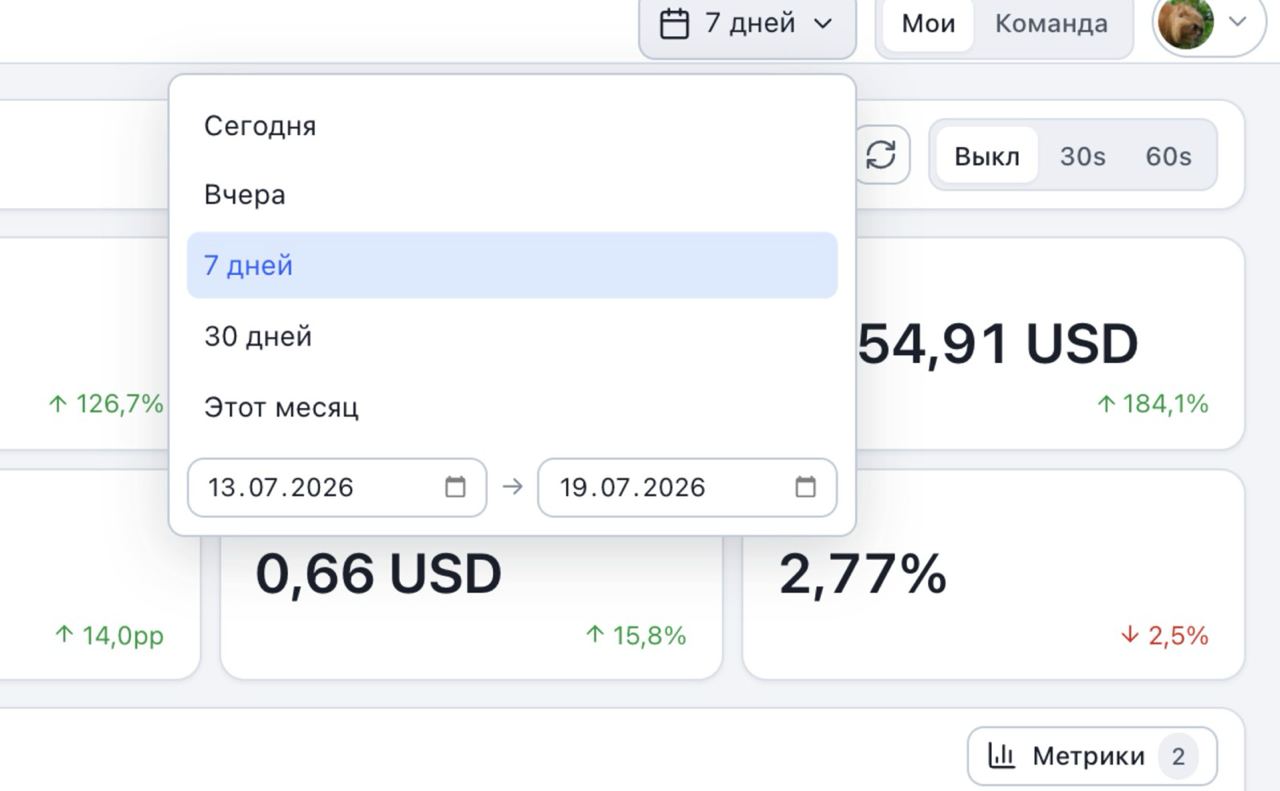Click the circular refresh arrows icon
Screen dimensions: 1280x791
881,155
